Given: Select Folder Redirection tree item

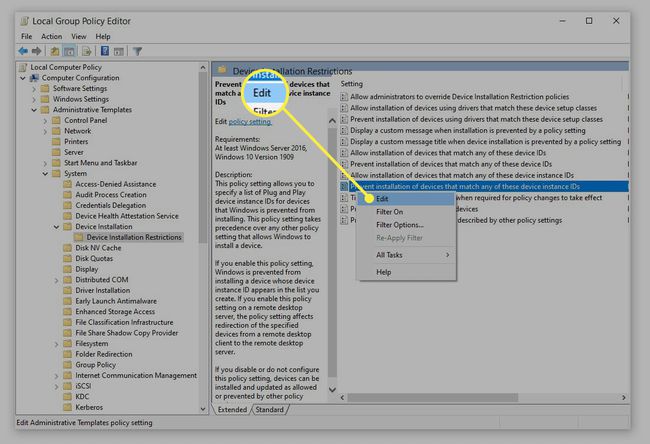Looking at the screenshot, I should pos(104,354).
